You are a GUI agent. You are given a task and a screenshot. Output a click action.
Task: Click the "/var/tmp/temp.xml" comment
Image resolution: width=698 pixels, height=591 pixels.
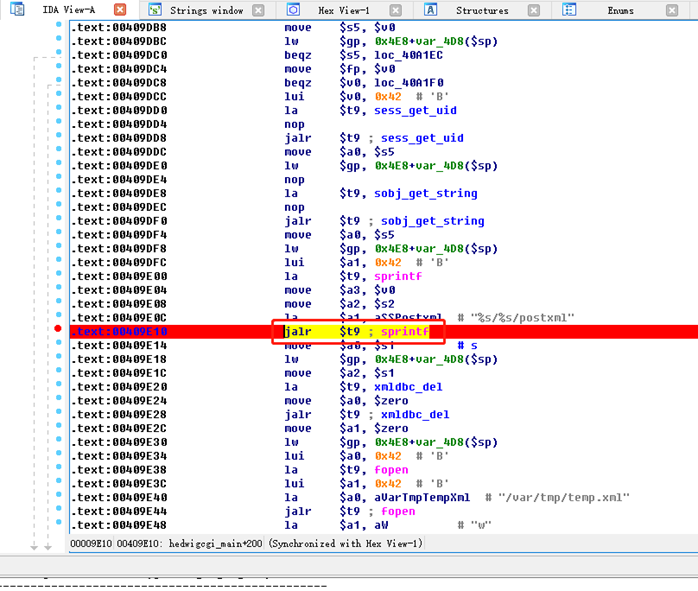click(x=563, y=498)
